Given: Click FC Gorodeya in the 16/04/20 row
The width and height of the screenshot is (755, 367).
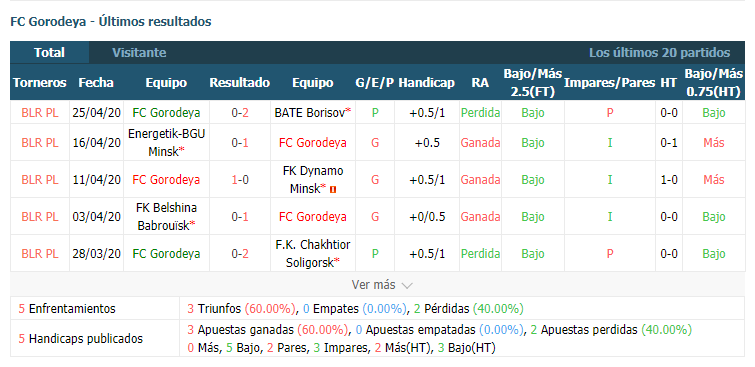Looking at the screenshot, I should (x=312, y=143).
